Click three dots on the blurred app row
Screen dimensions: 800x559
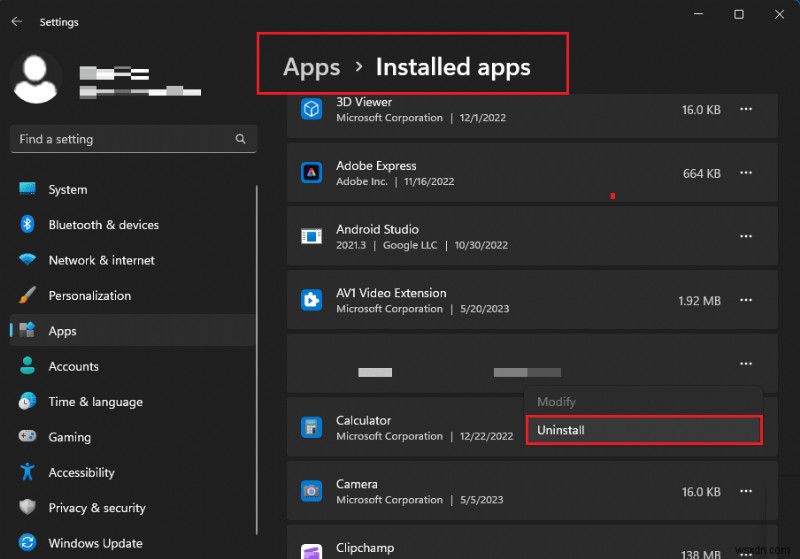[x=746, y=364]
